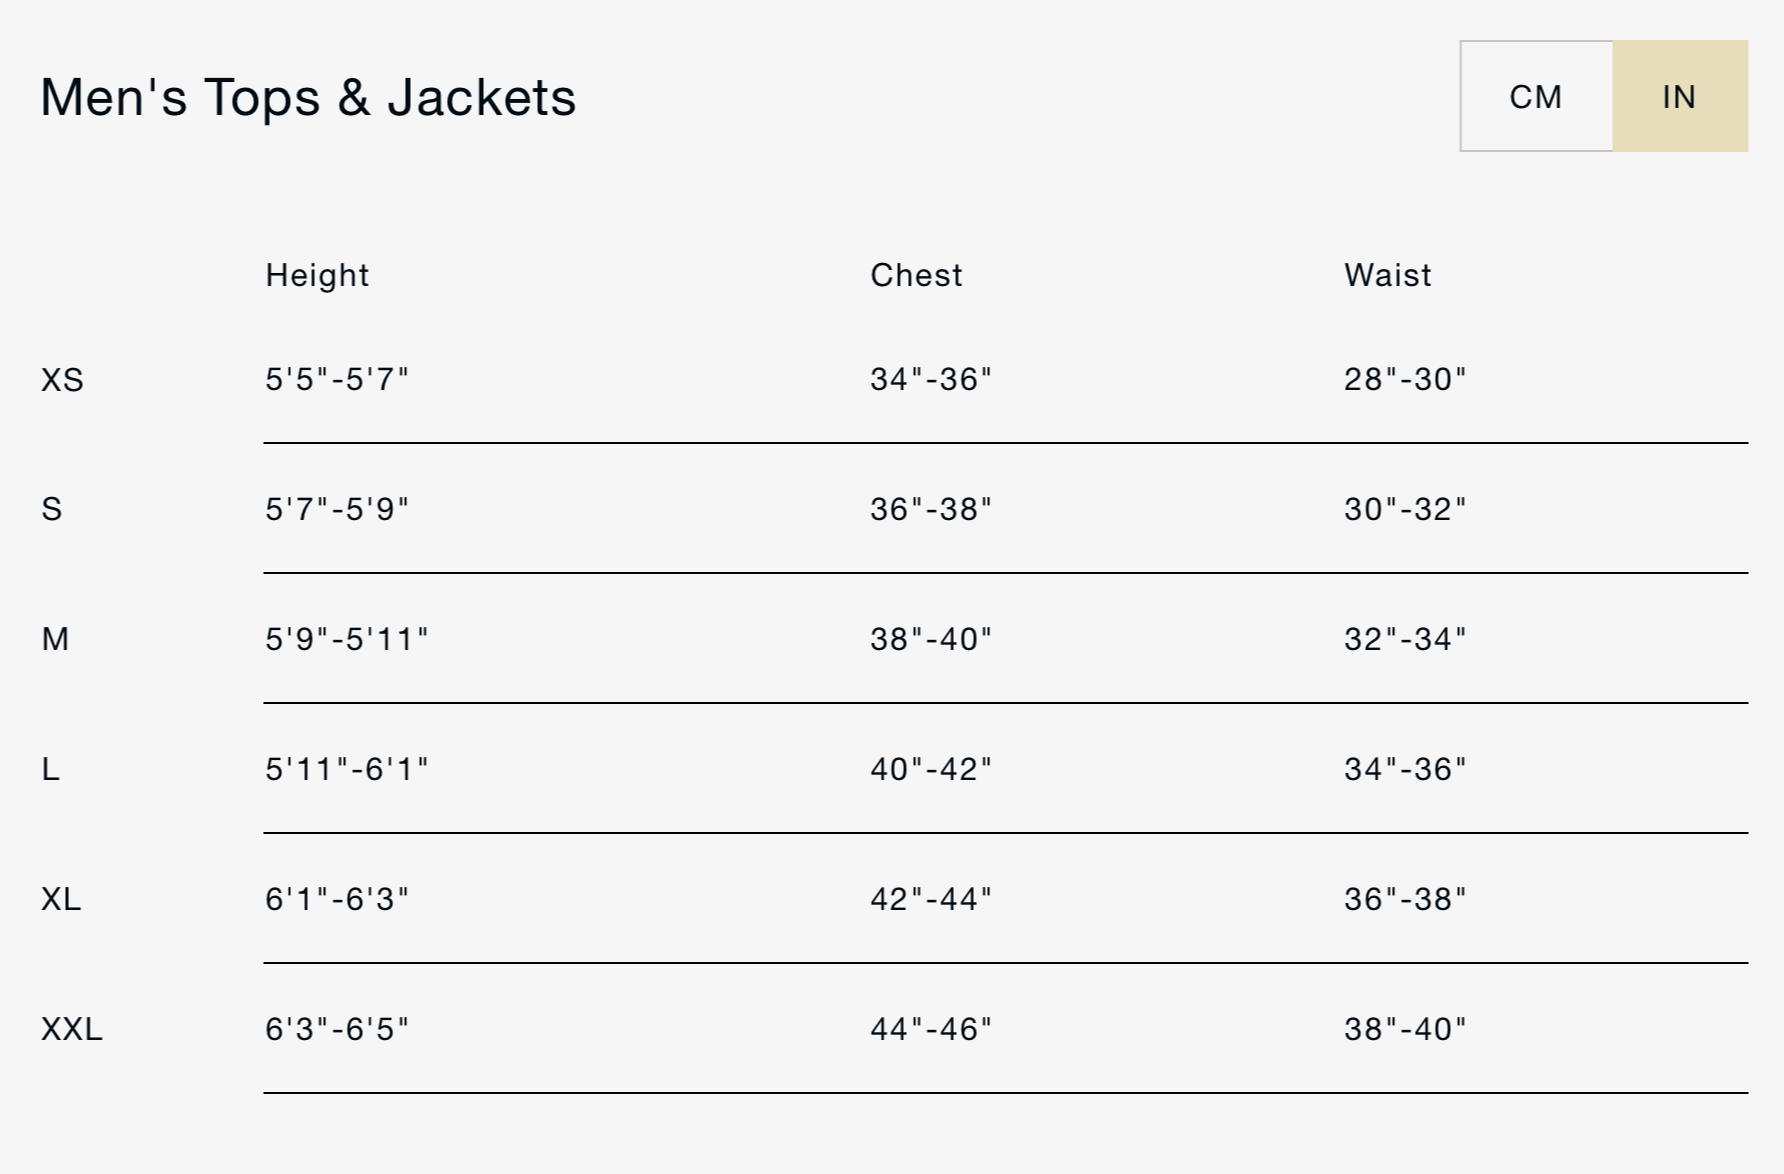Click the Men's Tops & Jackets heading
1784x1174 pixels.
(308, 97)
